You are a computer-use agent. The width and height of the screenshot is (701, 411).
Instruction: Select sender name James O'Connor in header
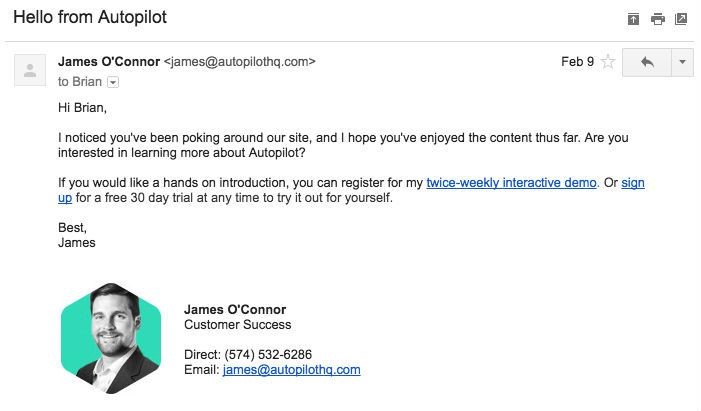pyautogui.click(x=109, y=62)
